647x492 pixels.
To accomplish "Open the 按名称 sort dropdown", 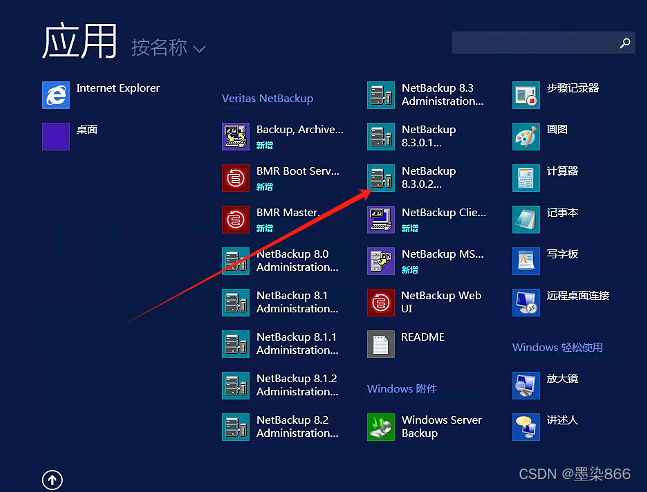I will (168, 47).
